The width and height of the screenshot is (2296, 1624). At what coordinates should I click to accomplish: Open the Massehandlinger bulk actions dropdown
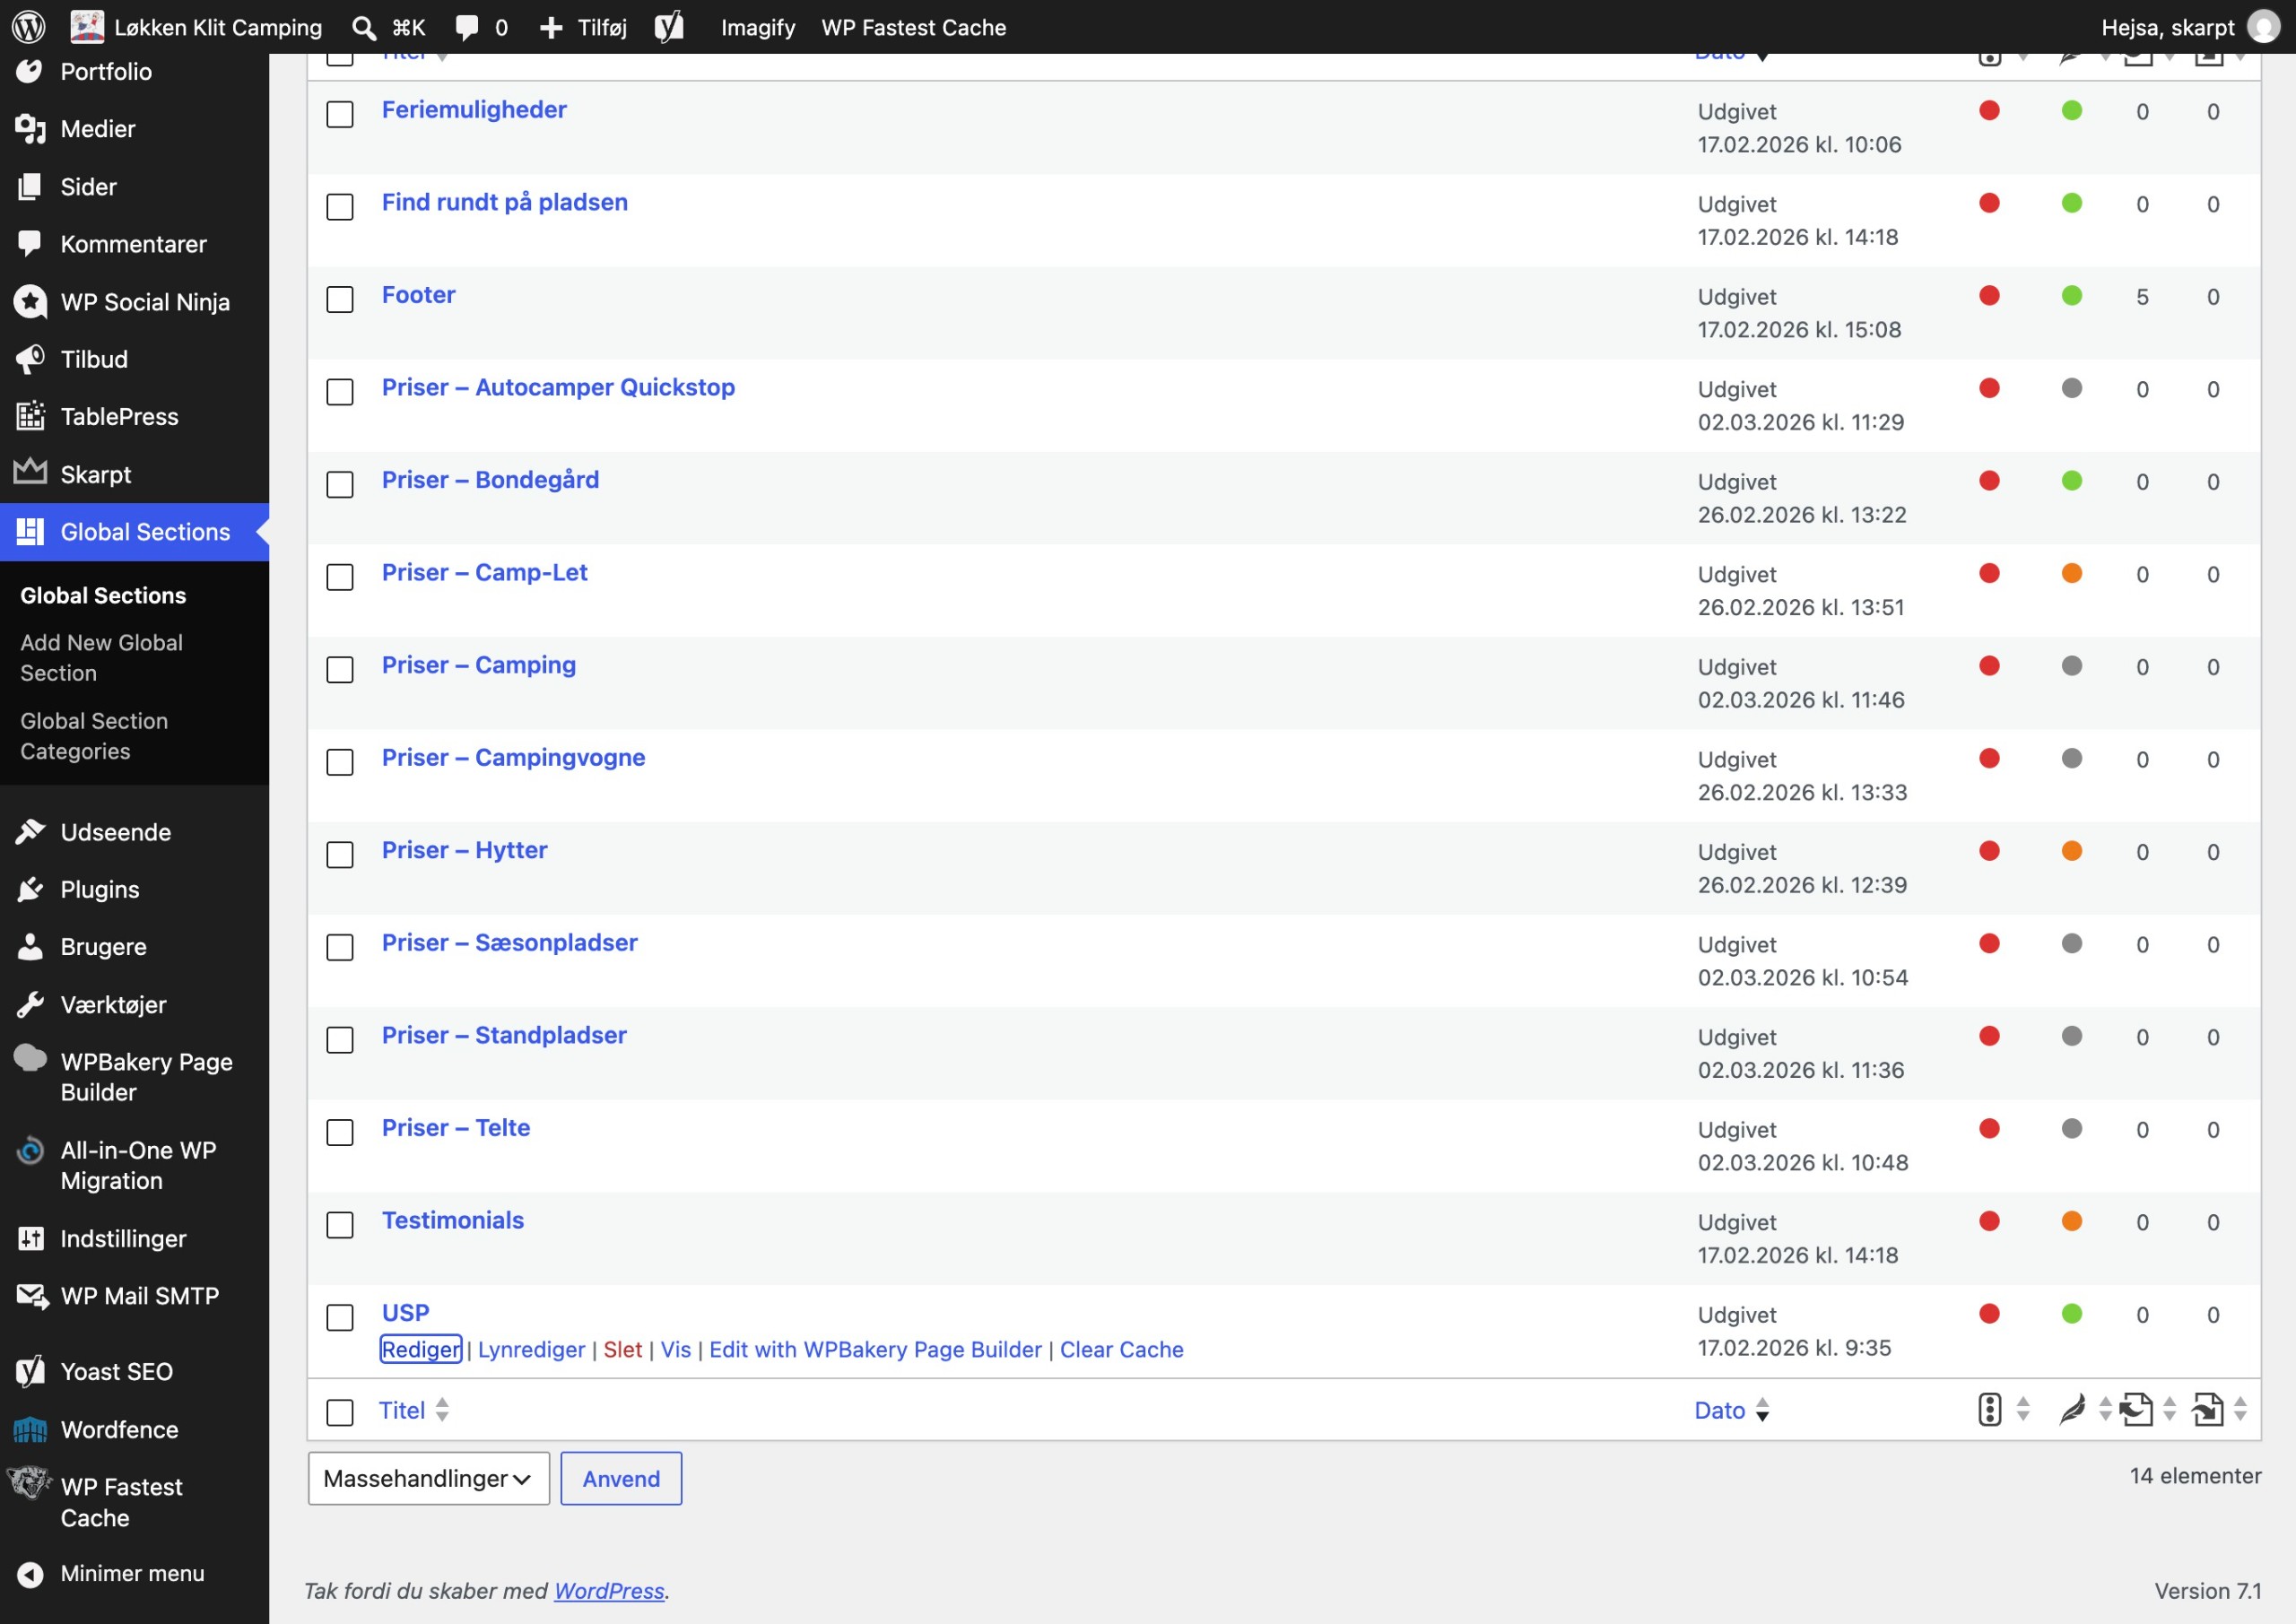tap(429, 1478)
